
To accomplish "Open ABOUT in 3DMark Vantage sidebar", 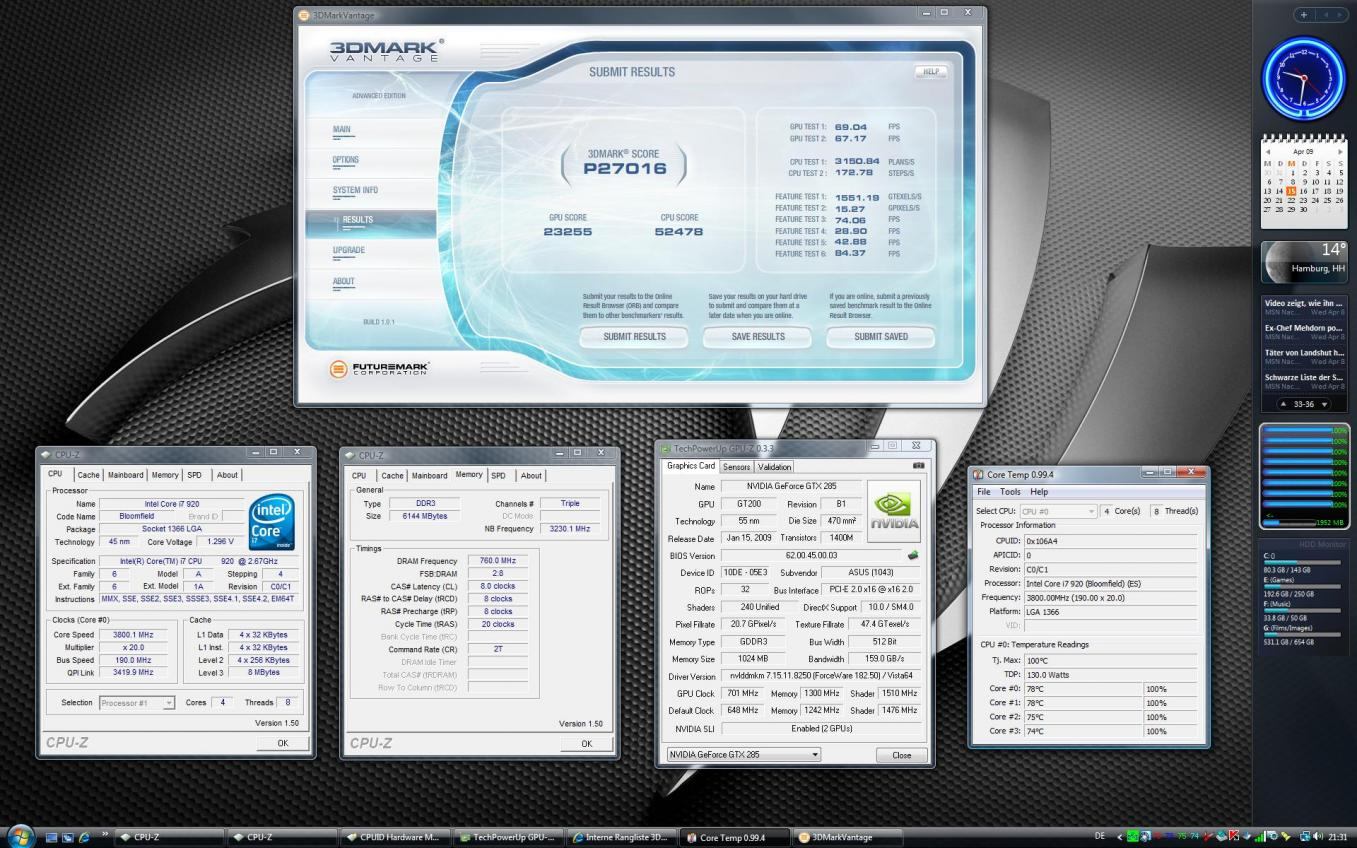I will coord(344,281).
